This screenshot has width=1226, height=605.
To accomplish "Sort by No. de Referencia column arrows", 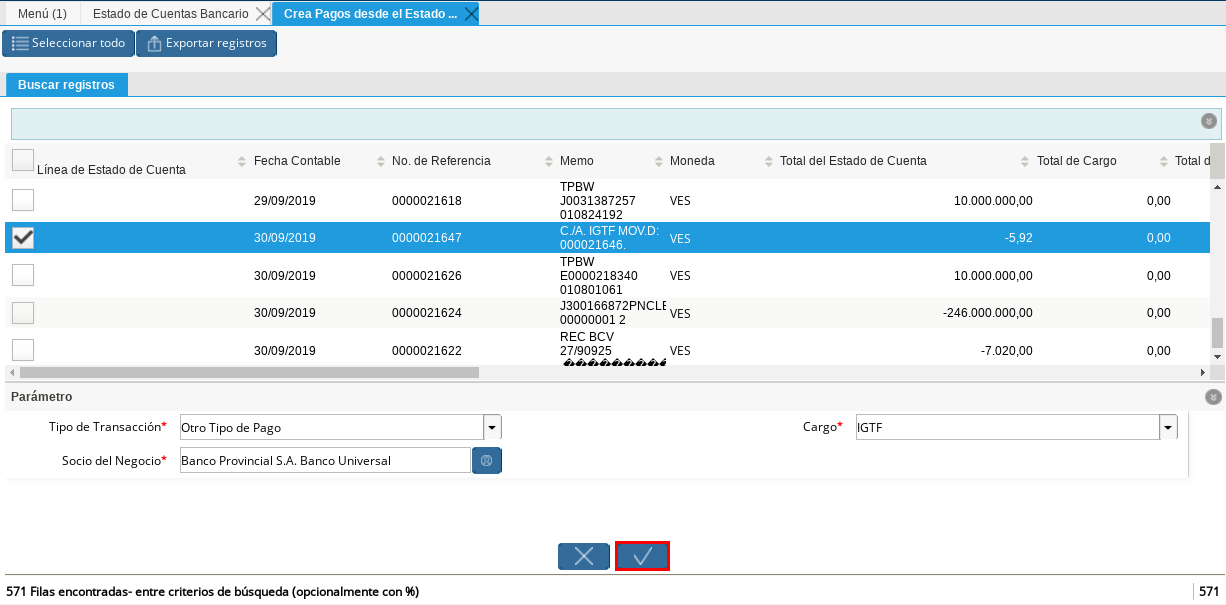I will coord(549,162).
